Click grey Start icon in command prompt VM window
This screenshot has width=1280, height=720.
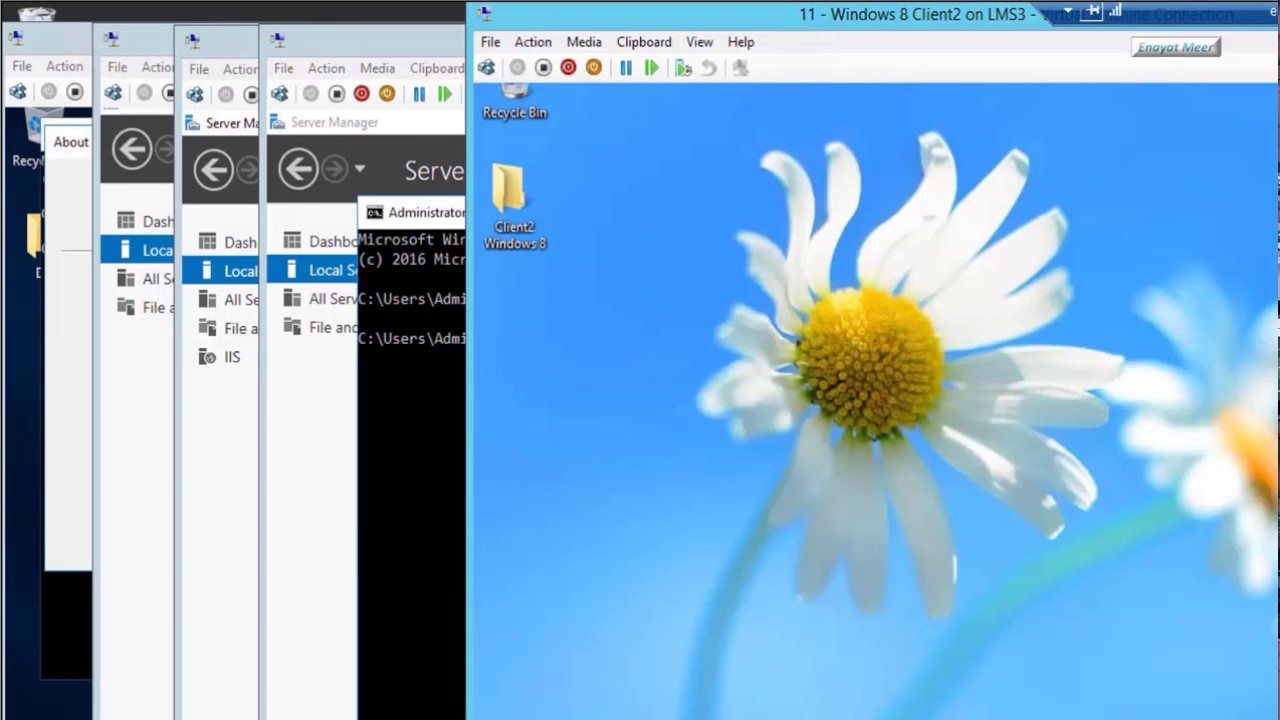311,94
